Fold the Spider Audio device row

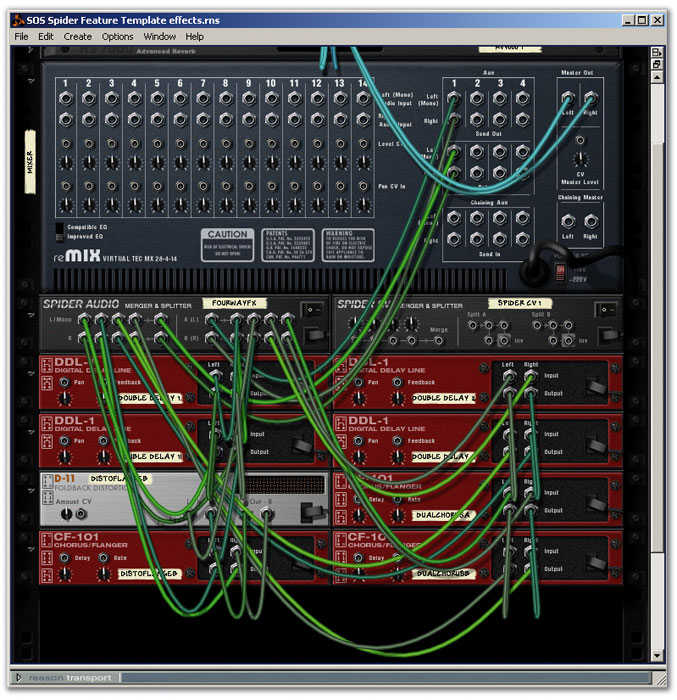tap(31, 315)
